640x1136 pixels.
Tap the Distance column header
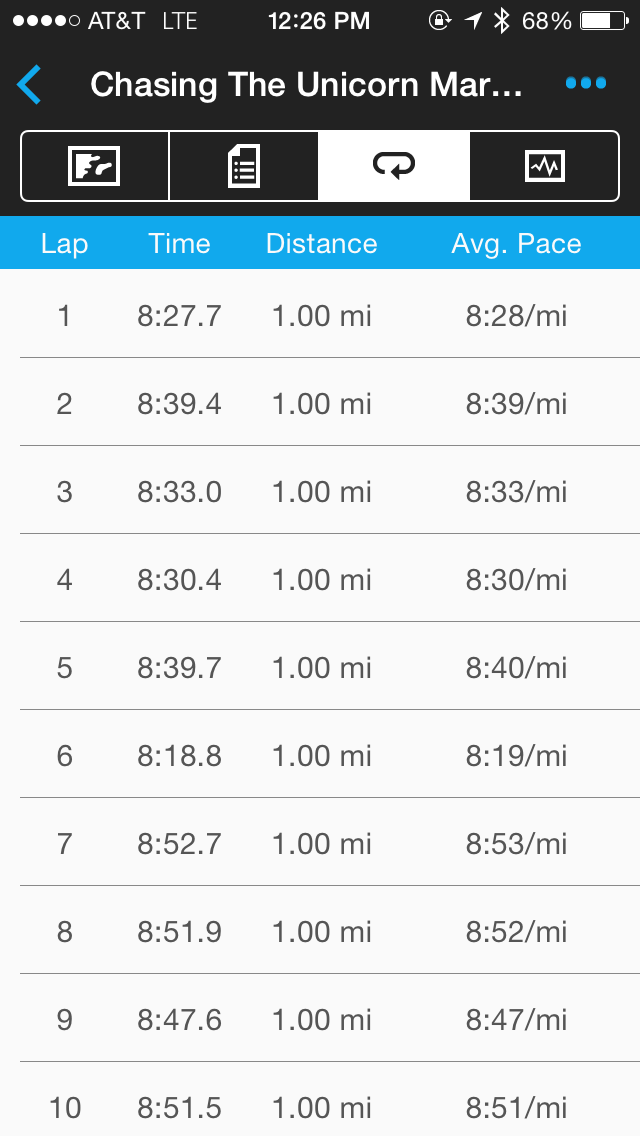[321, 244]
